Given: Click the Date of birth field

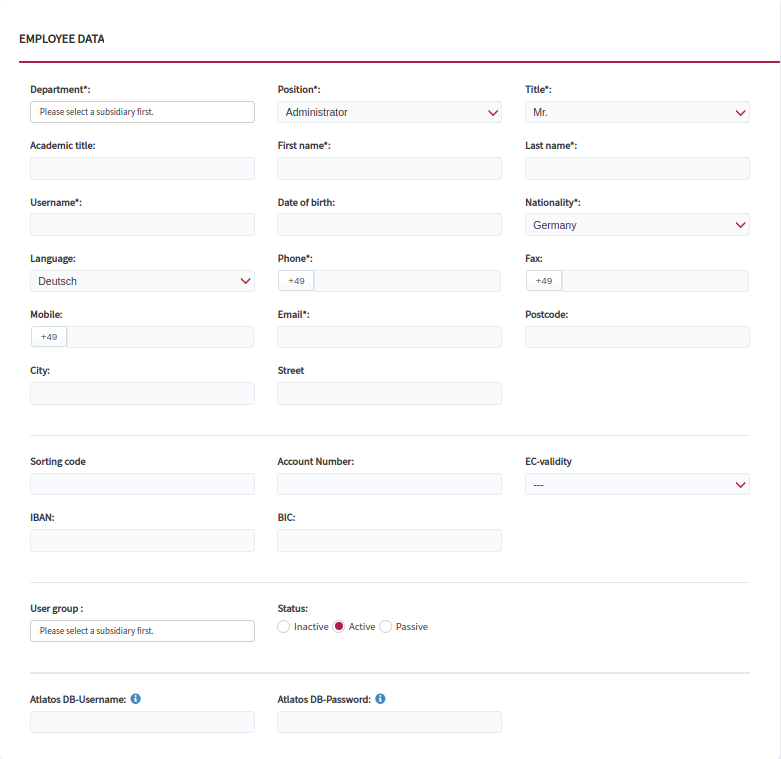Looking at the screenshot, I should coord(390,225).
